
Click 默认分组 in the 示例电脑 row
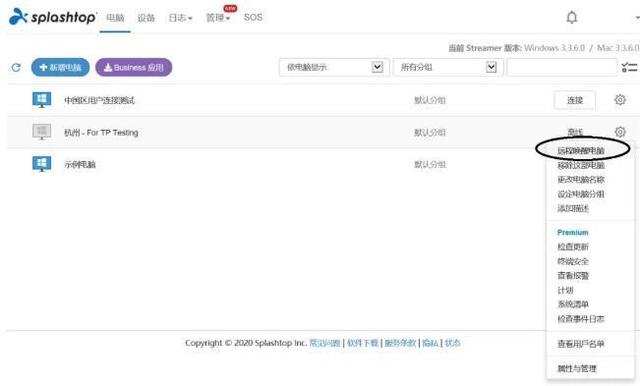click(x=430, y=164)
